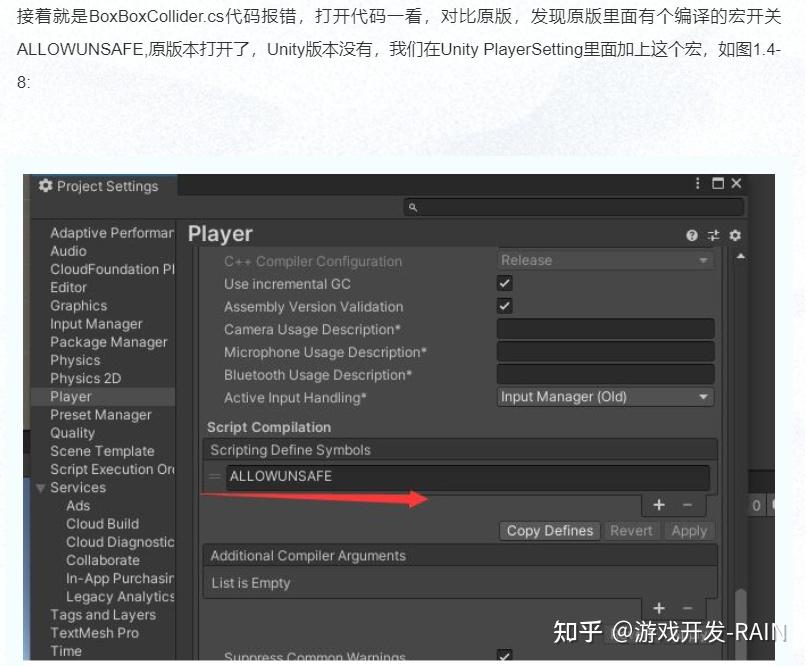
Task: Open the Player settings help icon
Action: (x=691, y=235)
